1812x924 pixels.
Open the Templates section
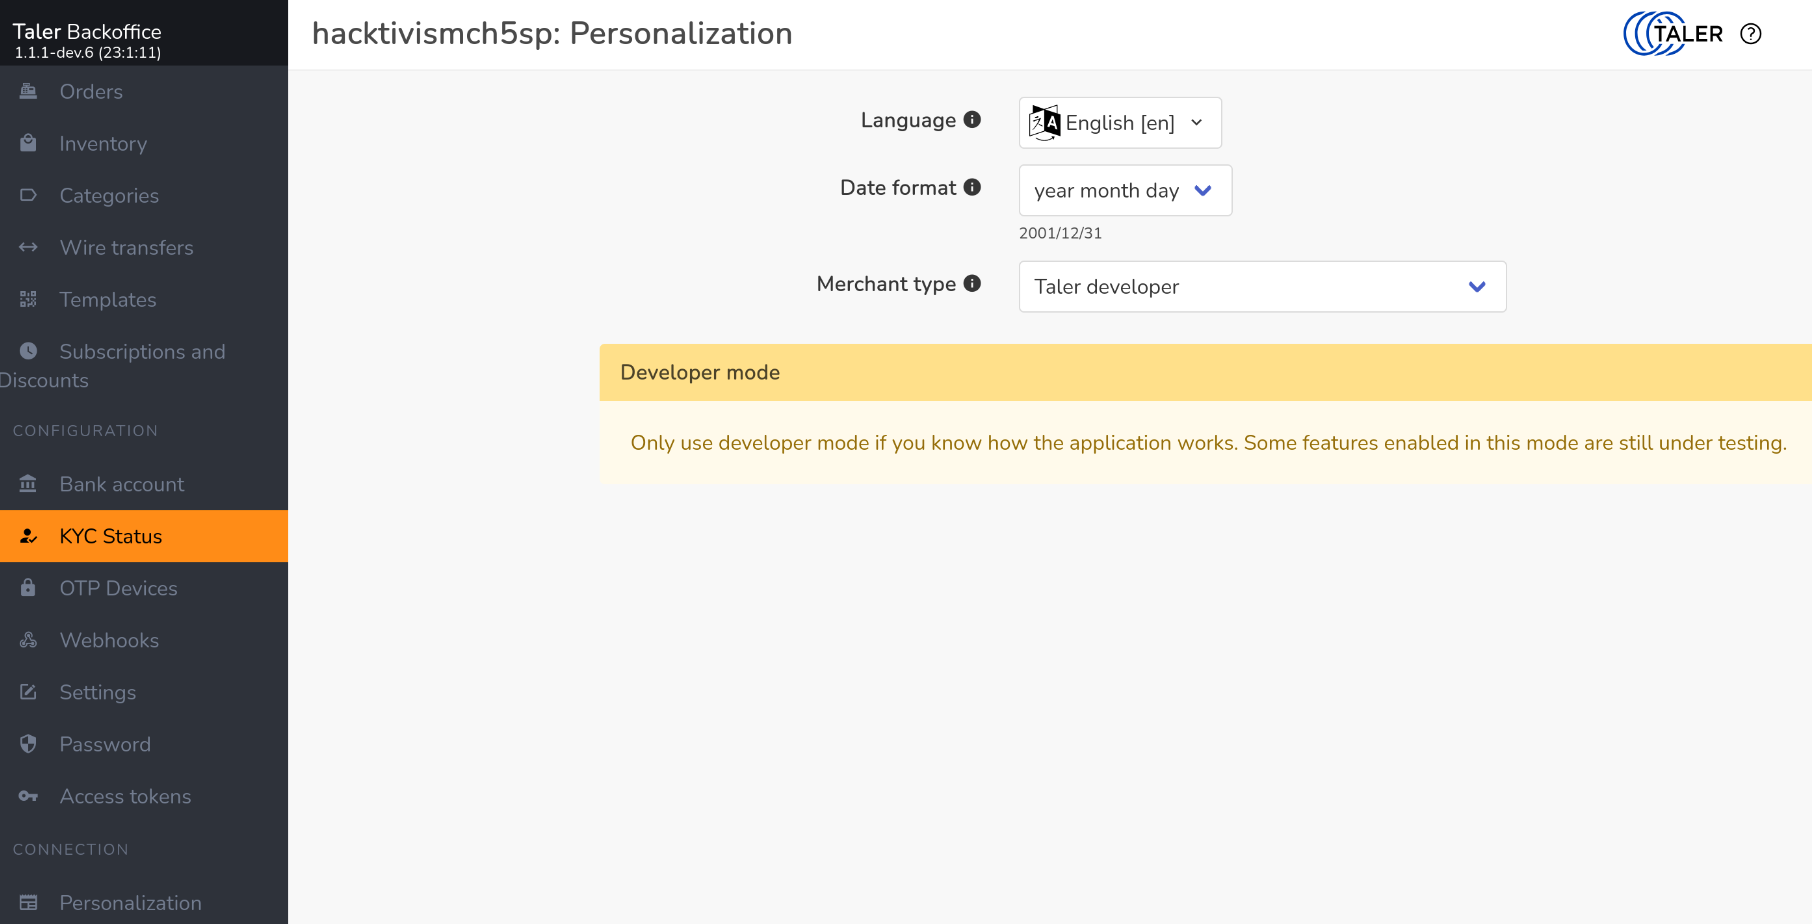(x=108, y=300)
